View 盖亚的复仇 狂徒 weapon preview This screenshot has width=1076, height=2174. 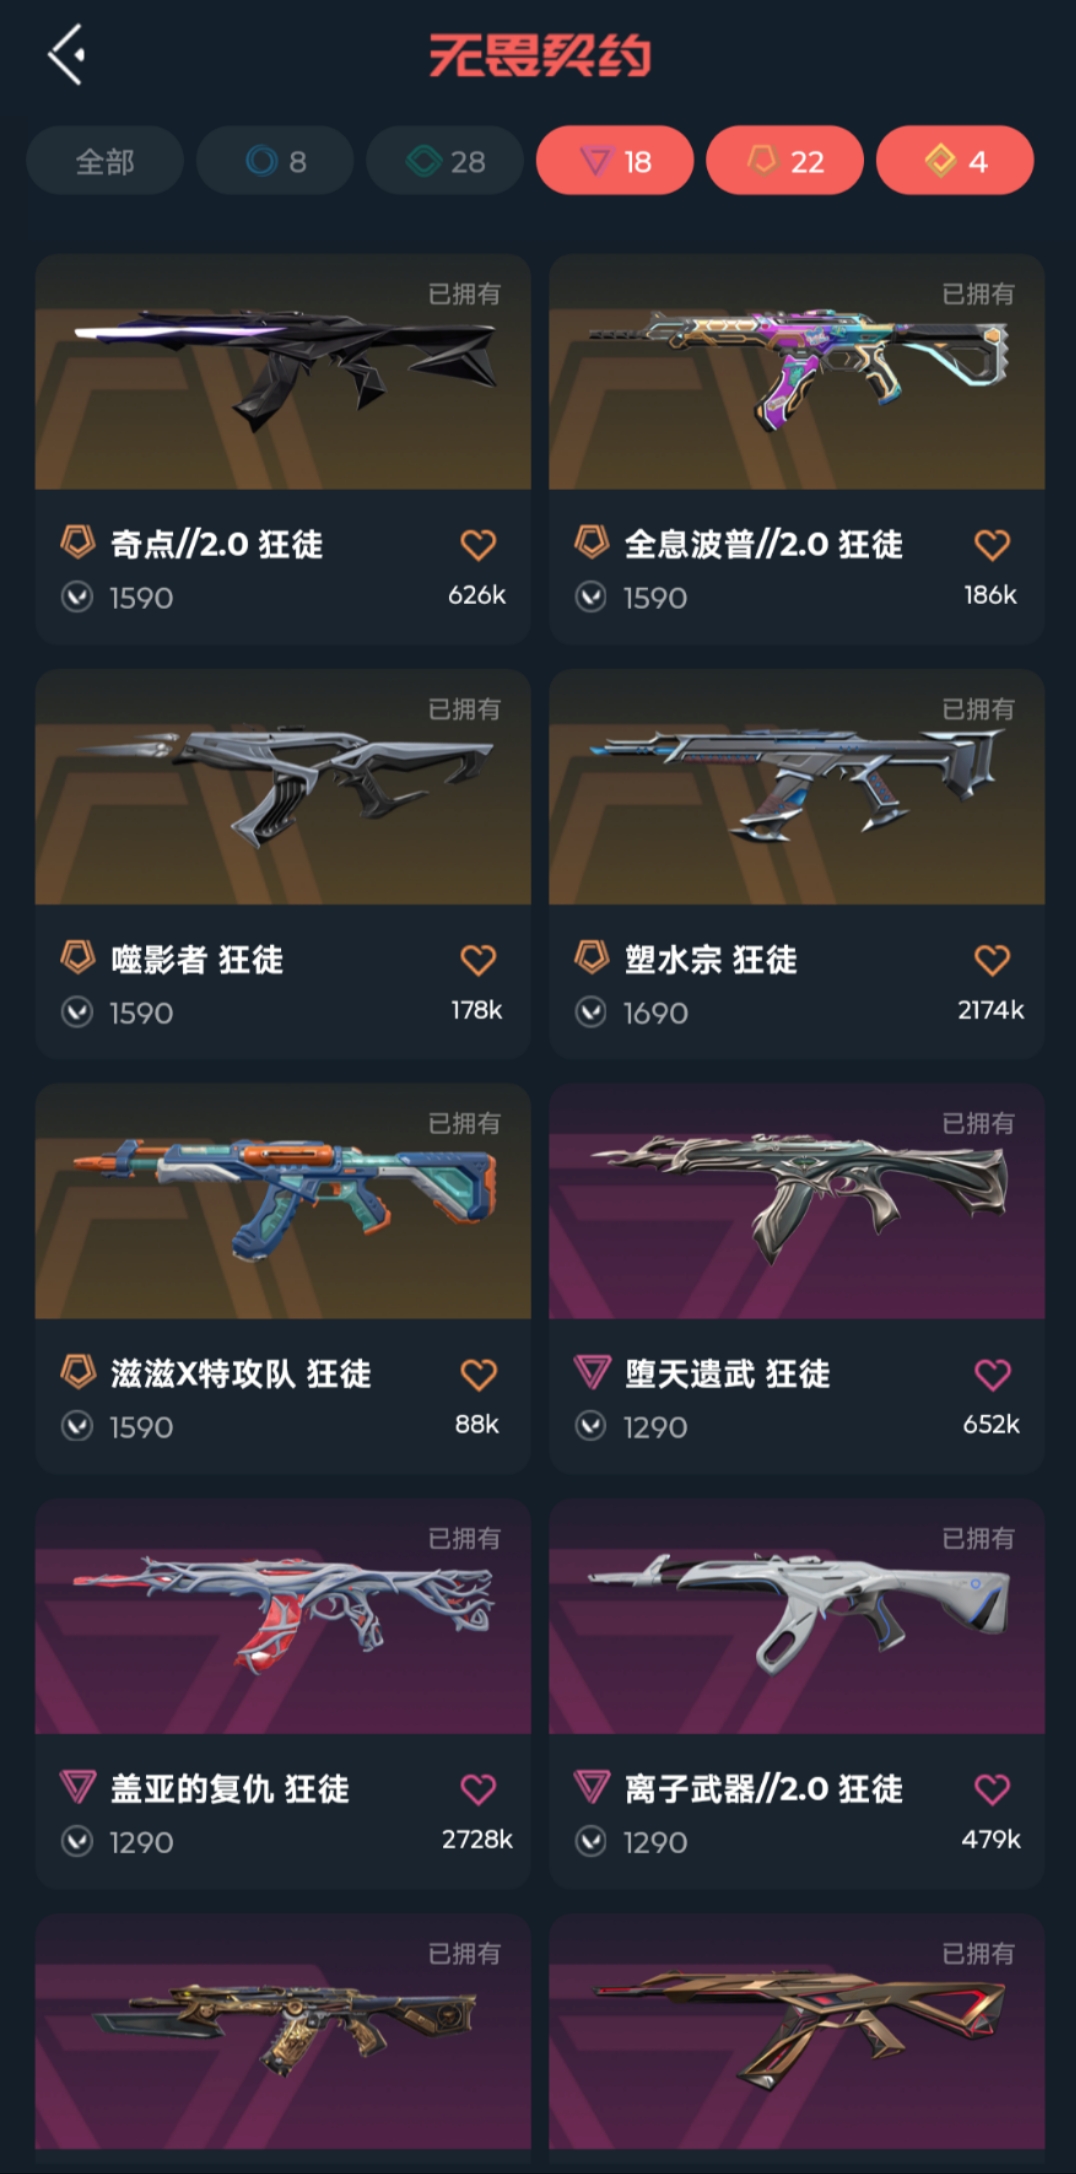[283, 1616]
